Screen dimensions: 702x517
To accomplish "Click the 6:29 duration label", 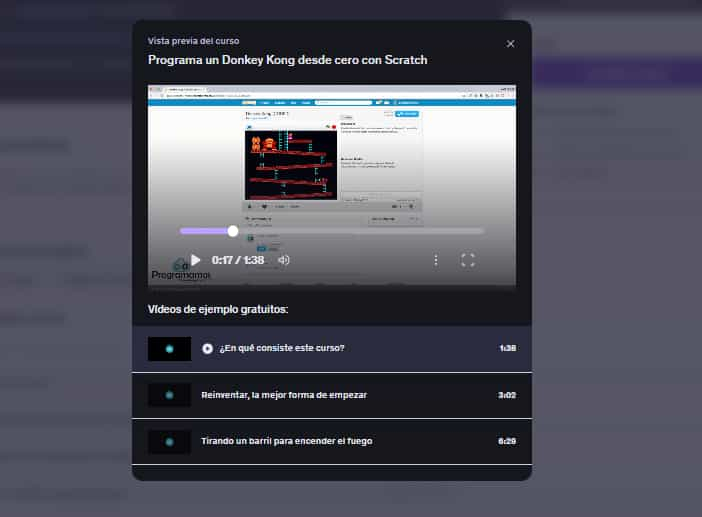I will pyautogui.click(x=507, y=441).
